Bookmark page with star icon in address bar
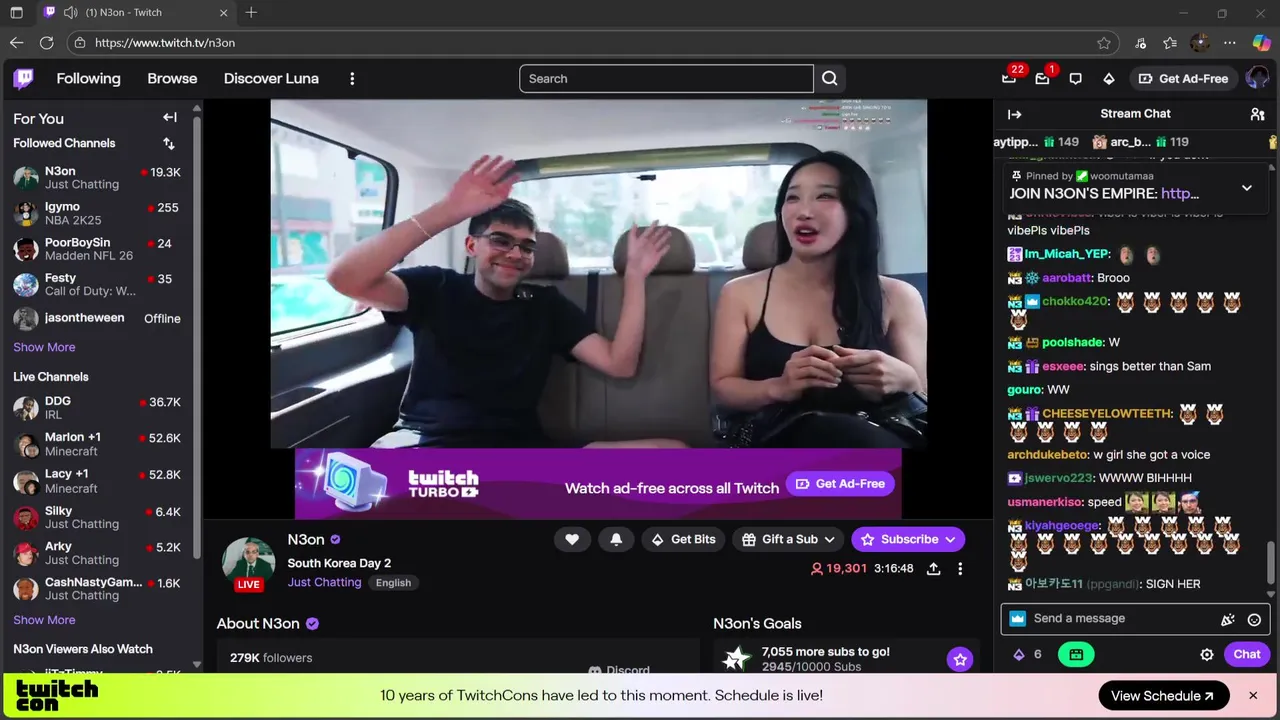 pos(1104,43)
